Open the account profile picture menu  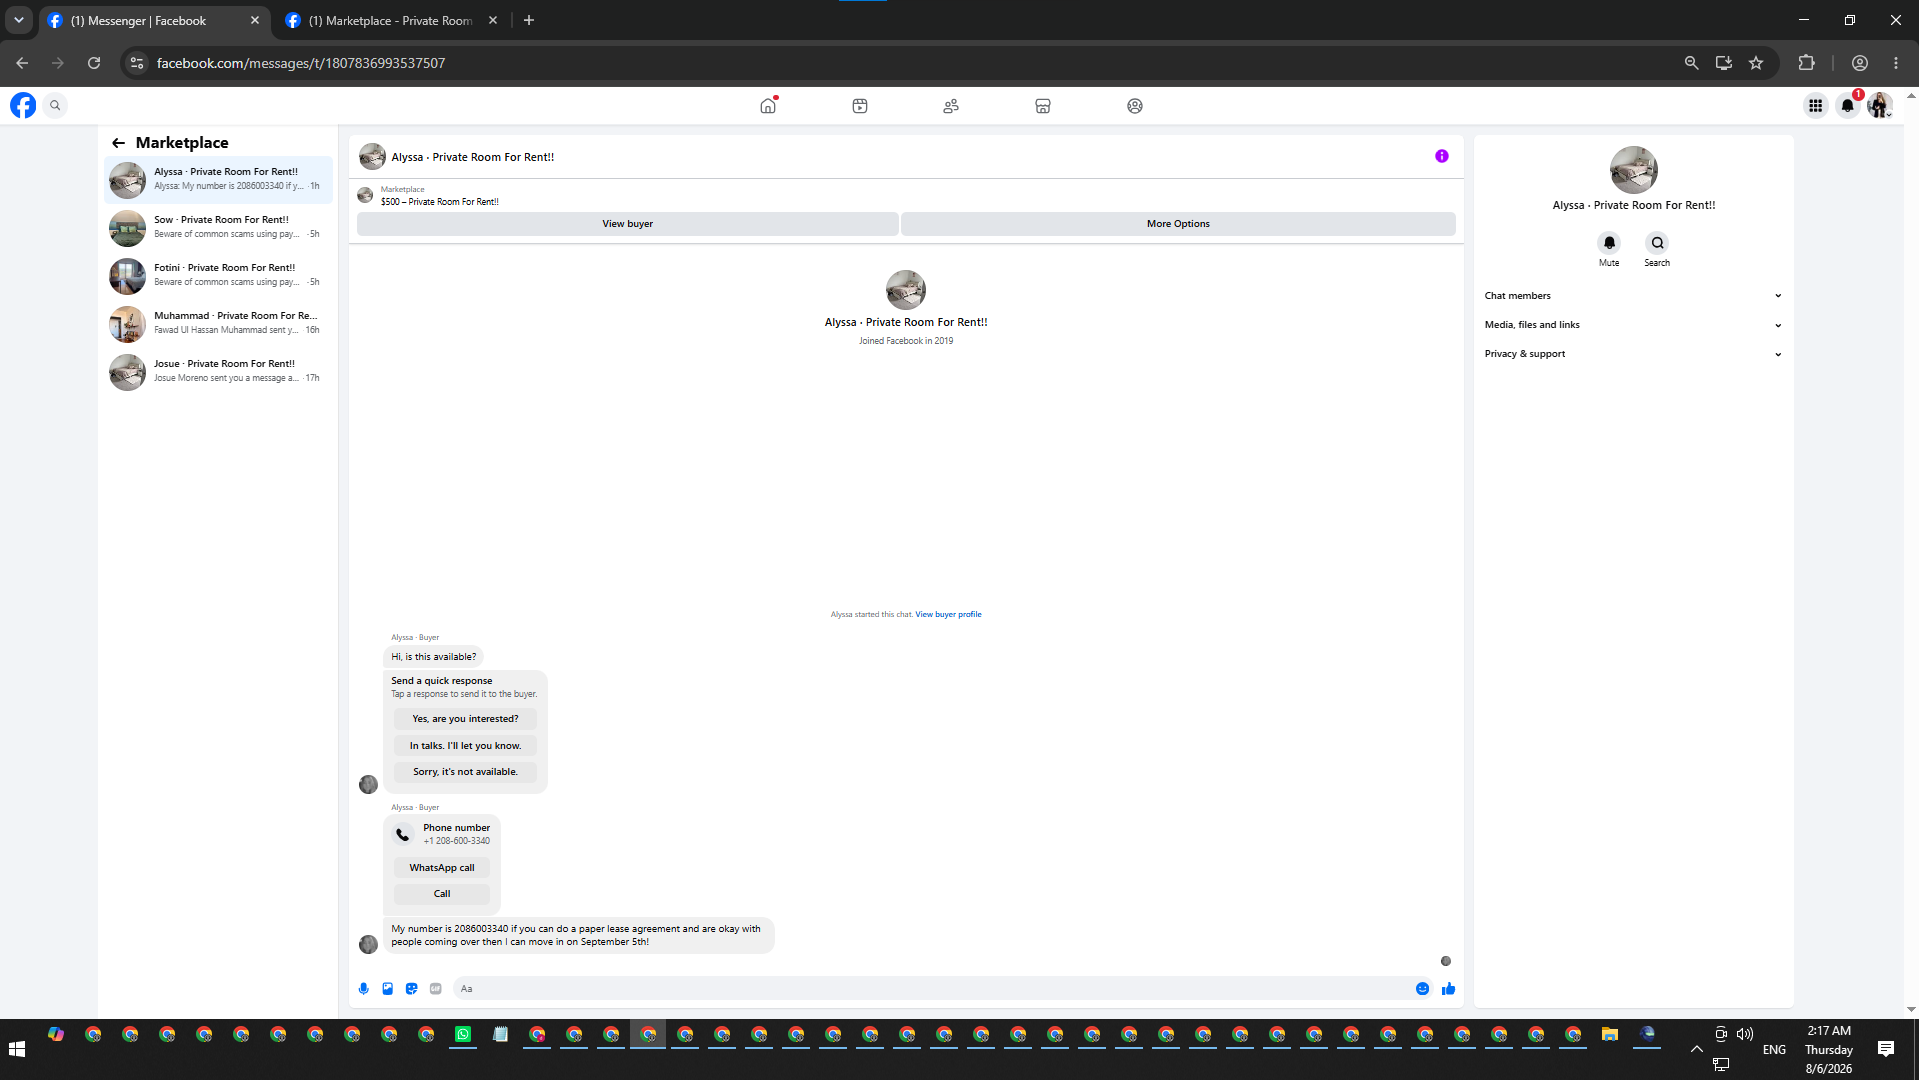[1880, 105]
